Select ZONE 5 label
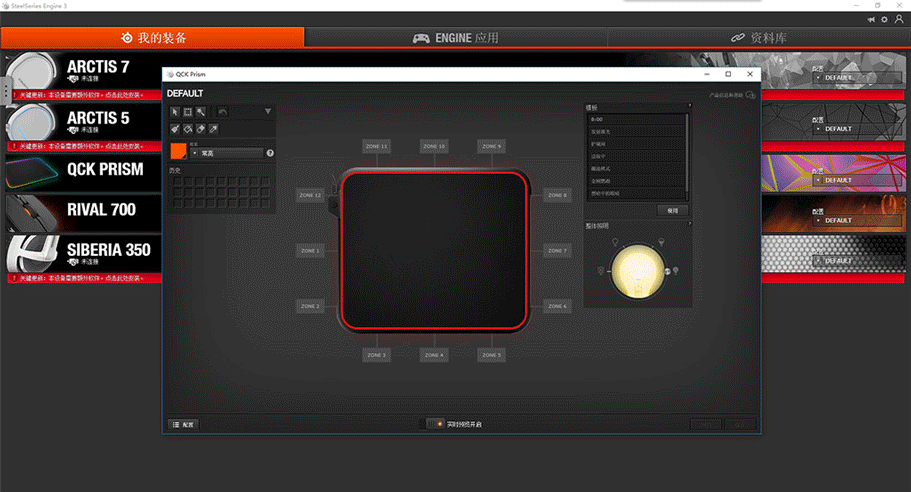 click(492, 355)
